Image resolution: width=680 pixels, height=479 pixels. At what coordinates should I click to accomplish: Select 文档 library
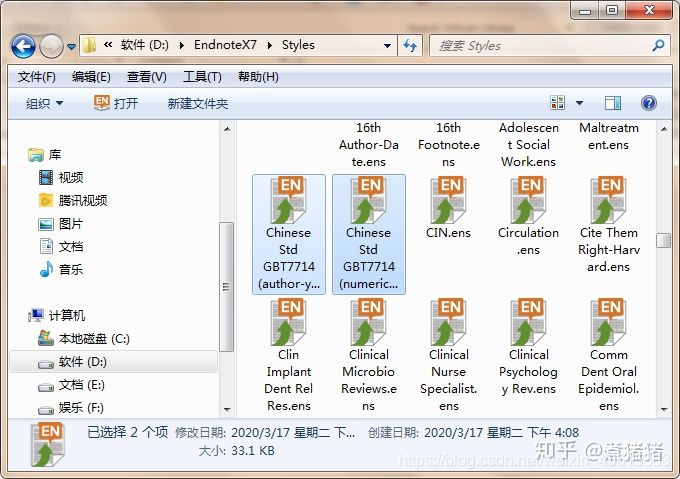coord(61,247)
